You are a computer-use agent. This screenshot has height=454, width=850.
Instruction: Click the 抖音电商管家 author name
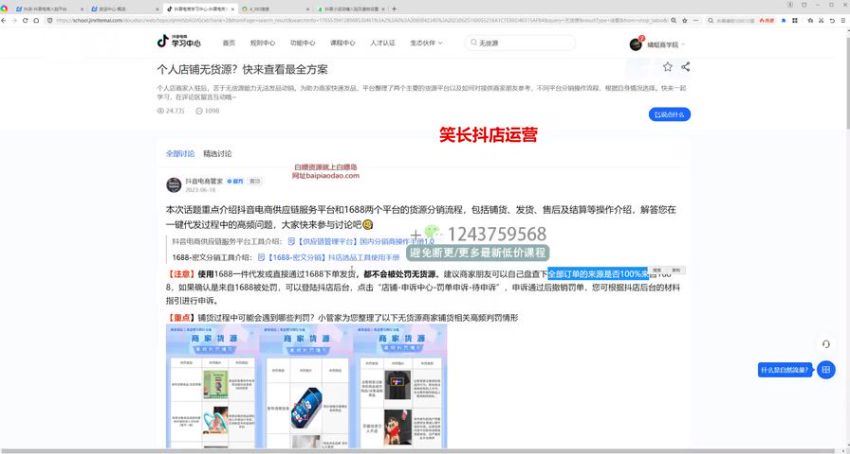tap(204, 181)
